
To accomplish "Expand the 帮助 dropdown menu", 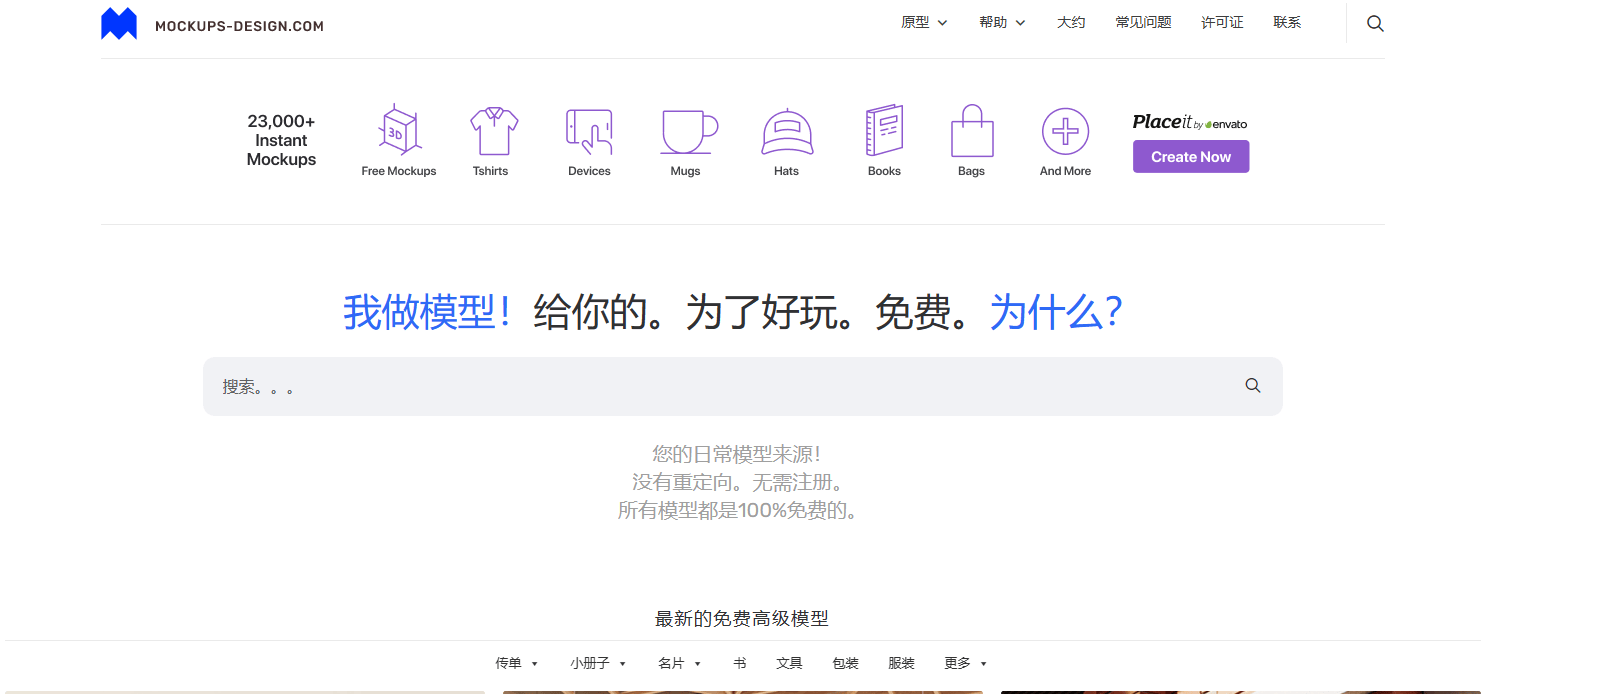I will tap(1002, 22).
